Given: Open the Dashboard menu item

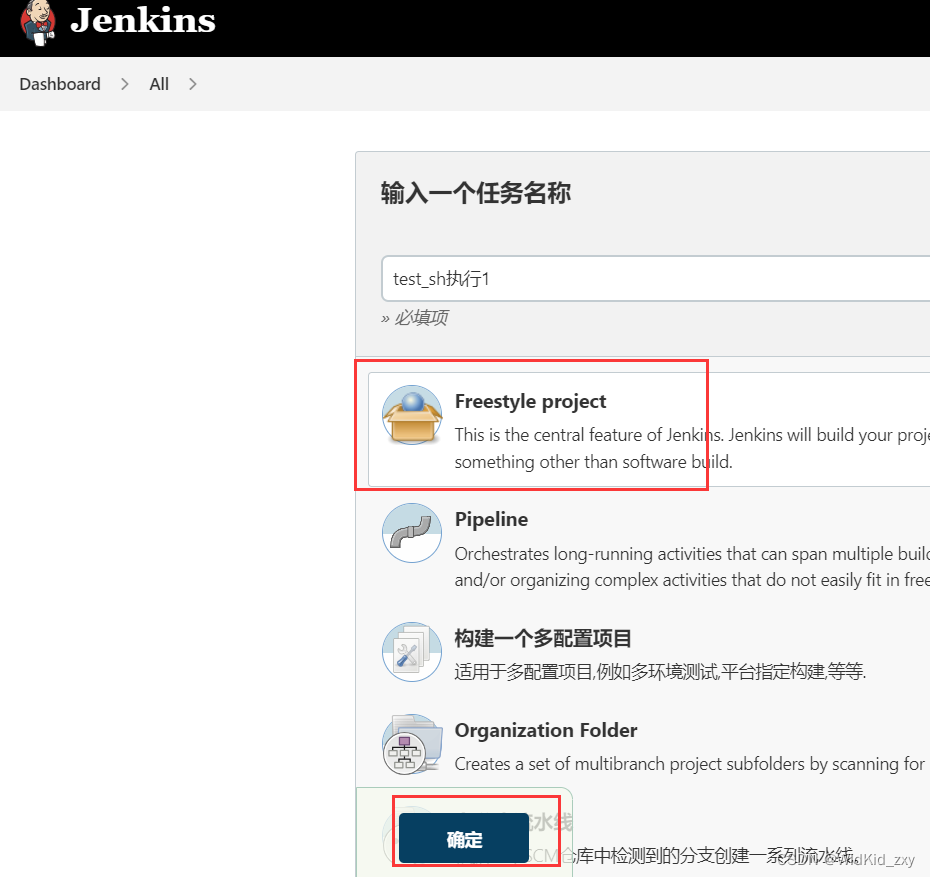Looking at the screenshot, I should pos(59,84).
